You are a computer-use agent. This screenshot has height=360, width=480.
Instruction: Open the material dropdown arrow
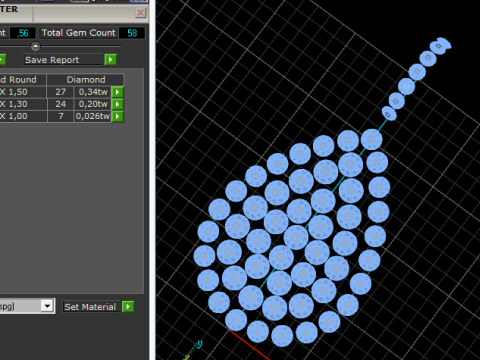(x=48, y=306)
